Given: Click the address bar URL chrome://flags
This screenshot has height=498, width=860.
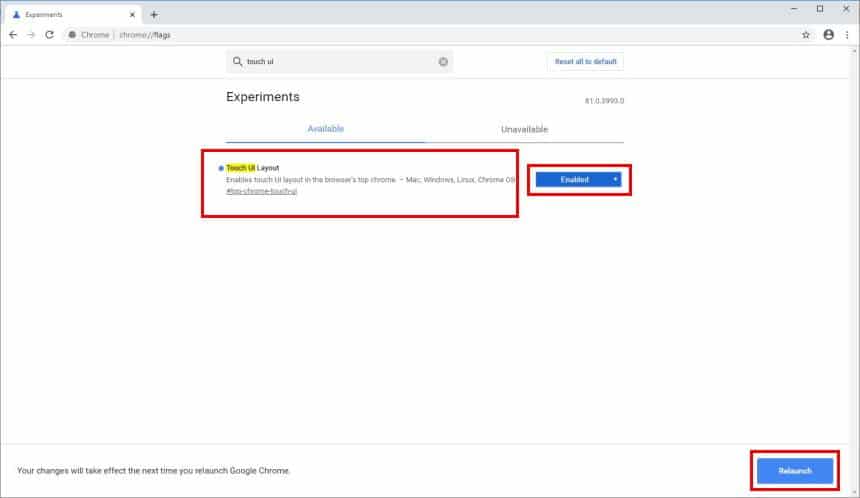Looking at the screenshot, I should click(x=145, y=35).
